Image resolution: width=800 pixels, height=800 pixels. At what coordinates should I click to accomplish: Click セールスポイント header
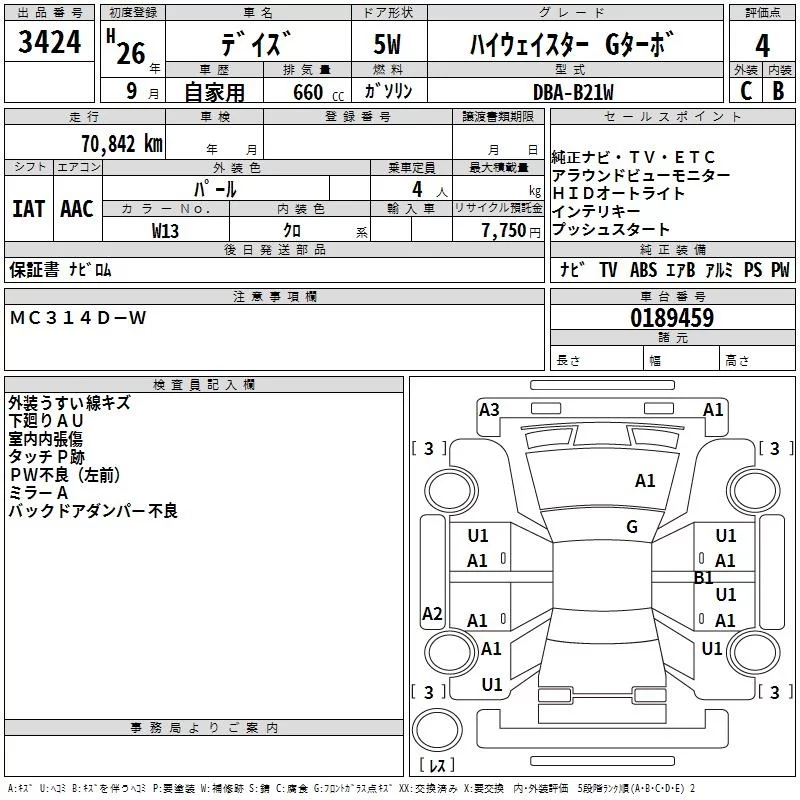point(672,116)
